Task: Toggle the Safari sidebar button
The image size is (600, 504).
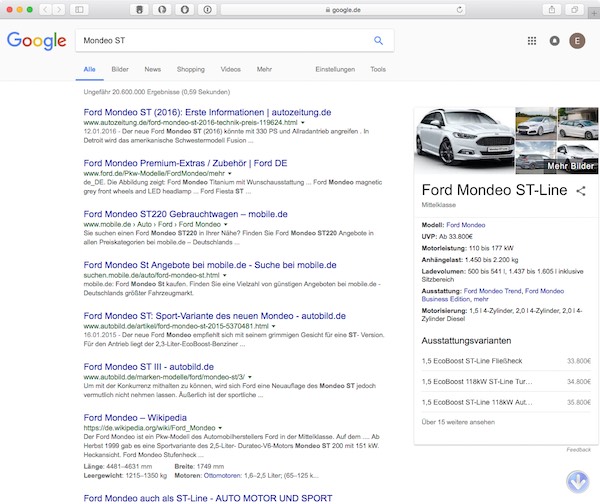Action: click(x=79, y=10)
